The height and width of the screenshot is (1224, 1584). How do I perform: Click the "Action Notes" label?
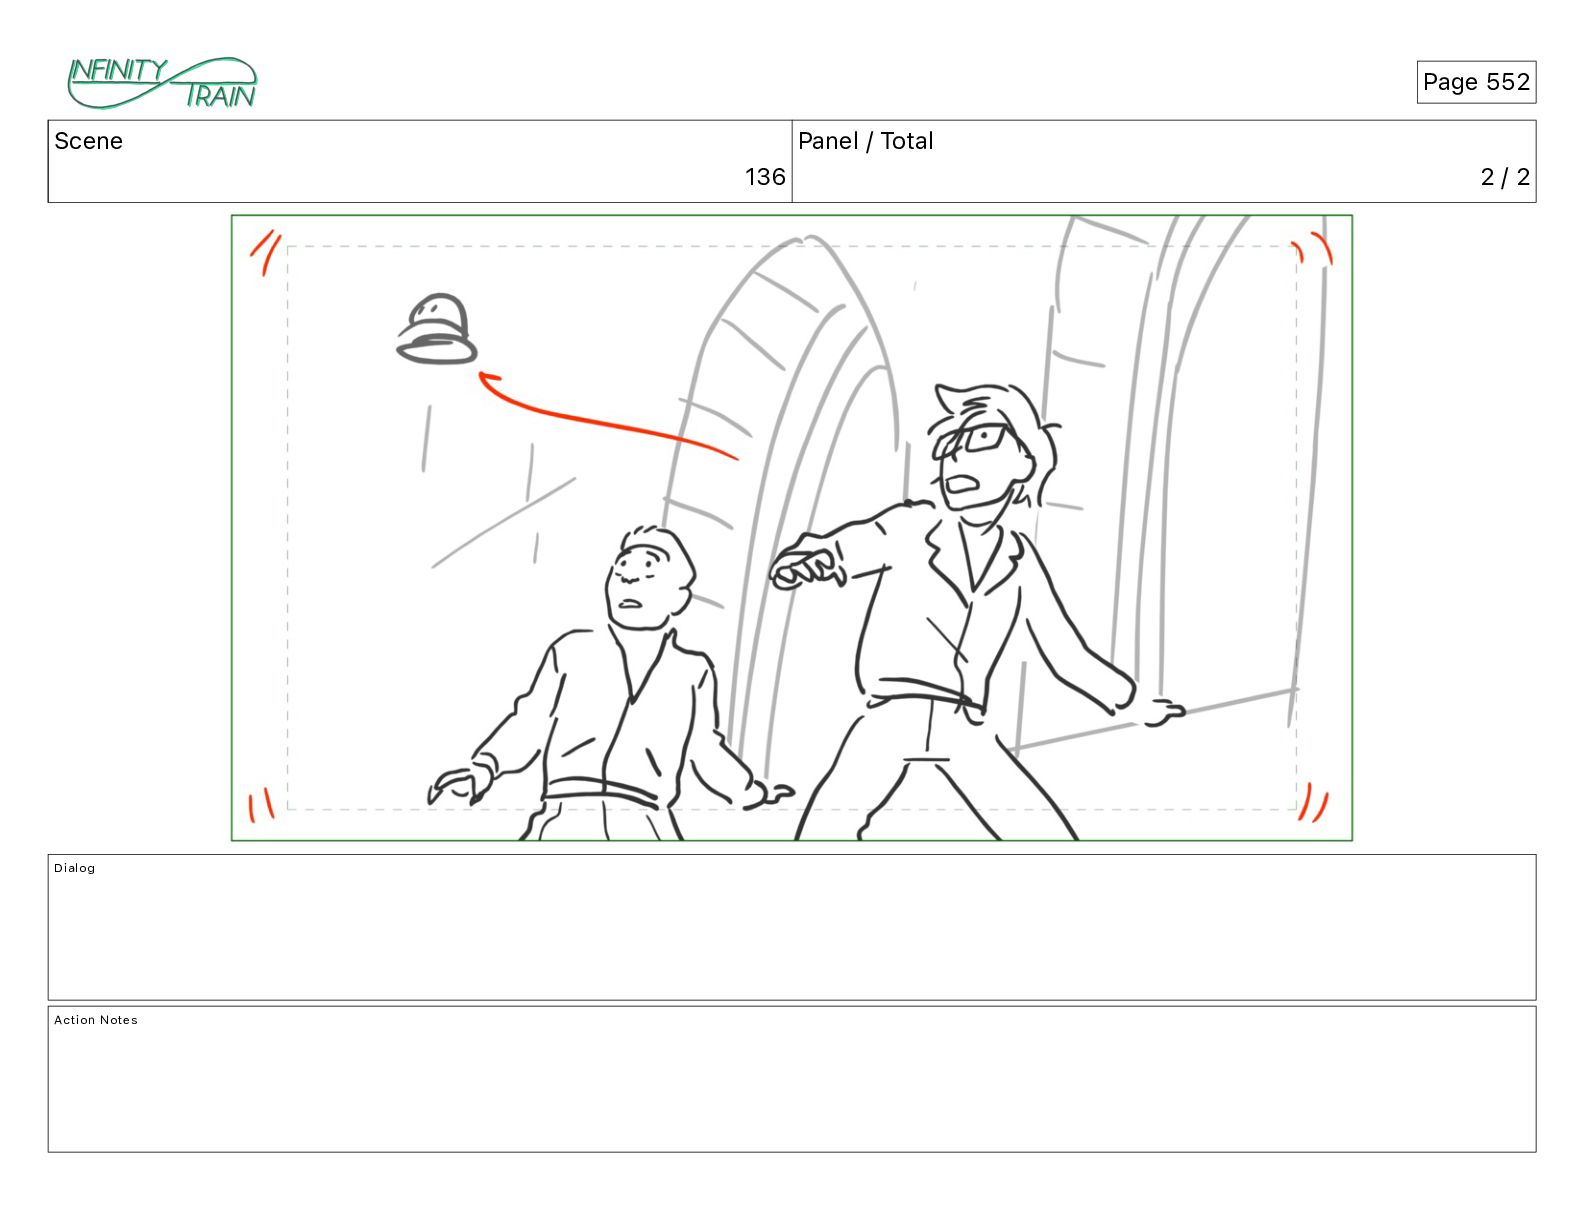click(96, 1020)
